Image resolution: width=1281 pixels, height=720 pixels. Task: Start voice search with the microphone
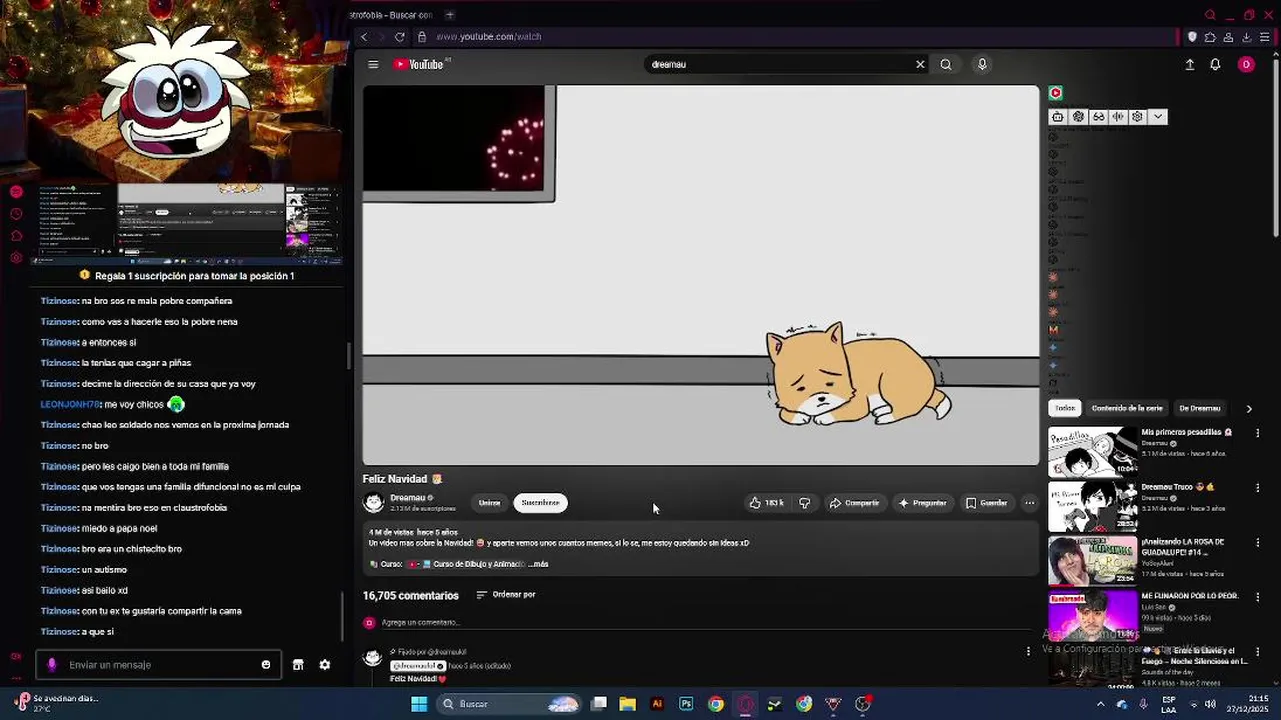pos(982,64)
